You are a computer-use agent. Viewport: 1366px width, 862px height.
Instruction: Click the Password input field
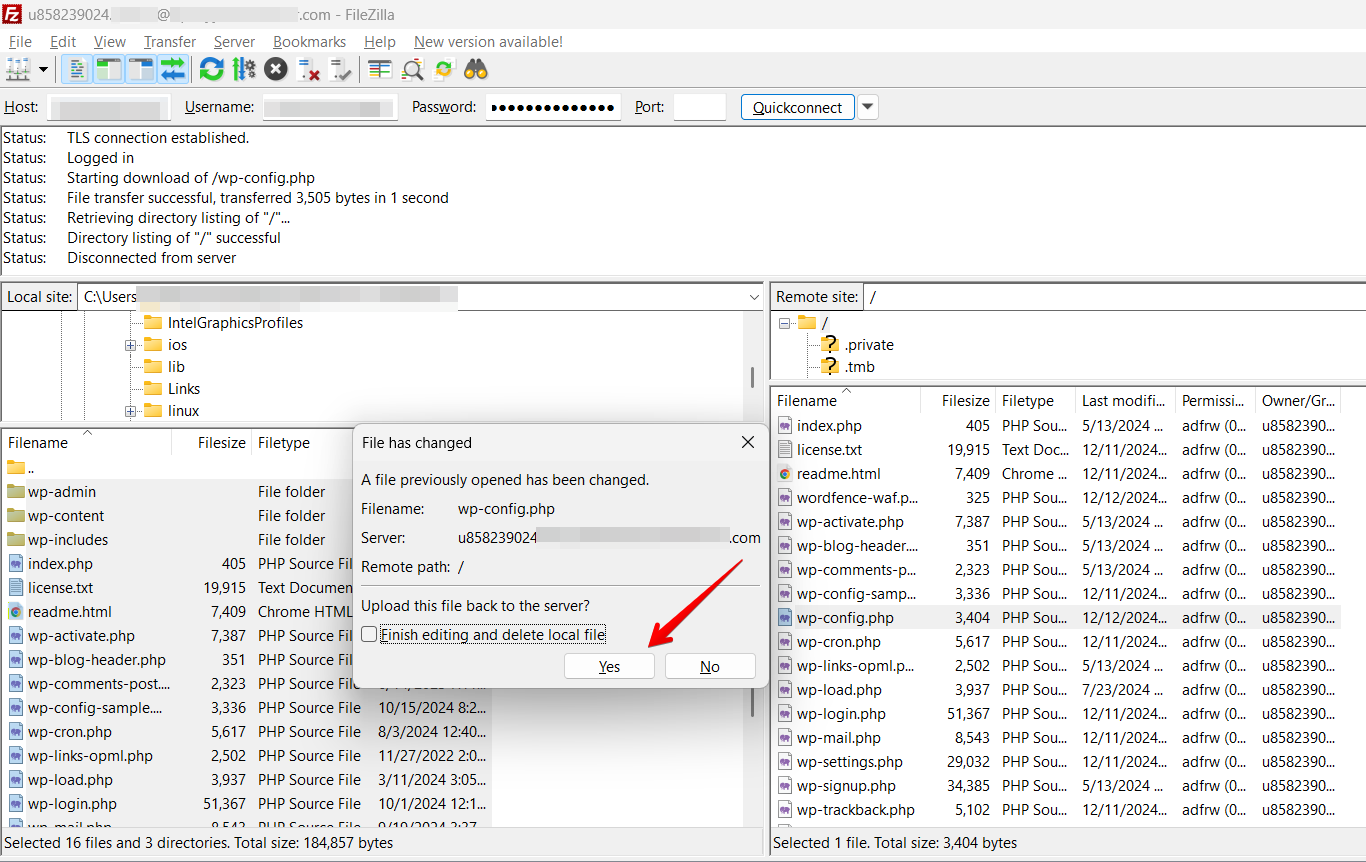pyautogui.click(x=553, y=107)
